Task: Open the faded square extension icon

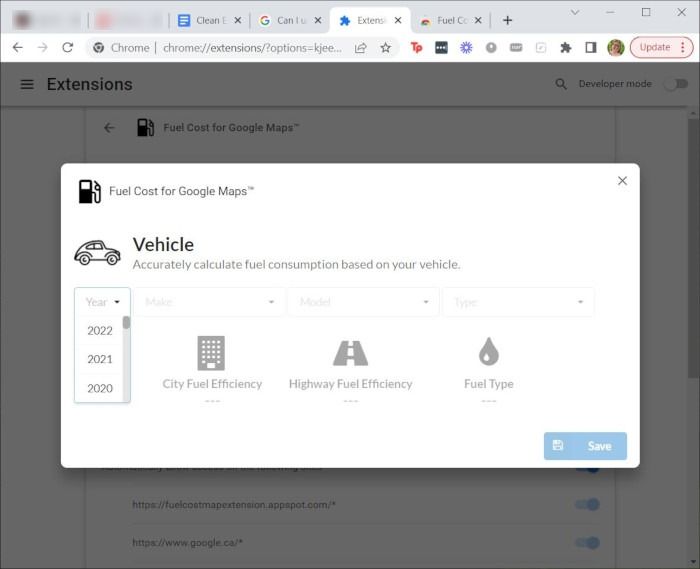Action: click(x=541, y=47)
